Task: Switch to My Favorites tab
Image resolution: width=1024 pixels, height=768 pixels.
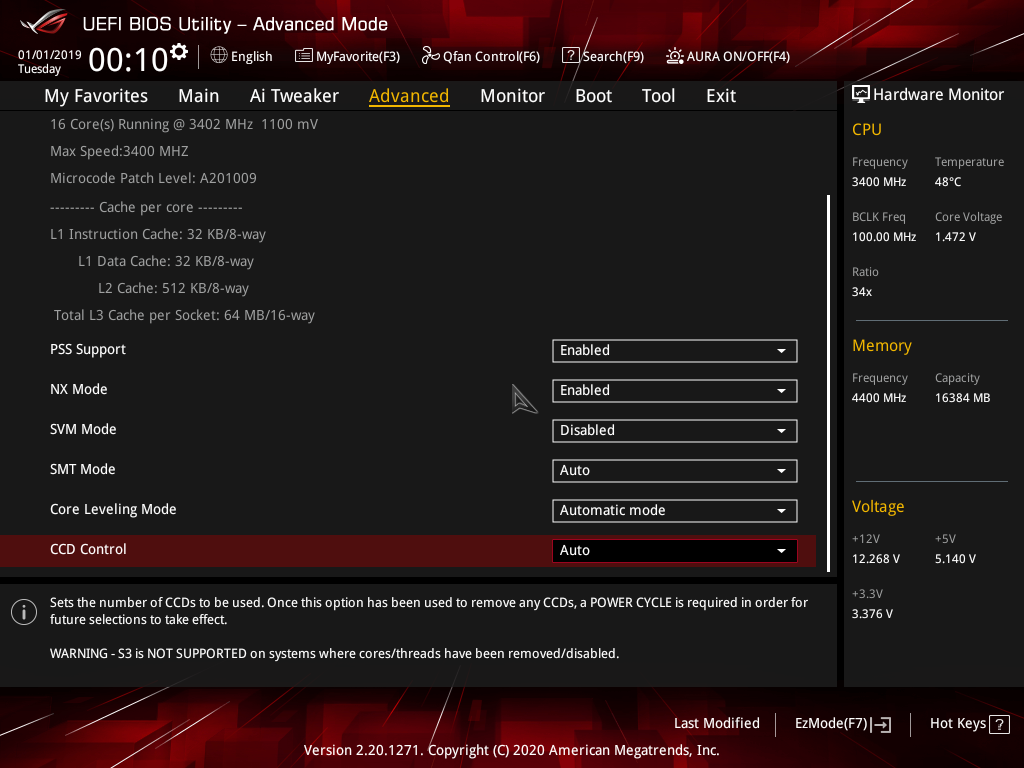Action: click(96, 96)
